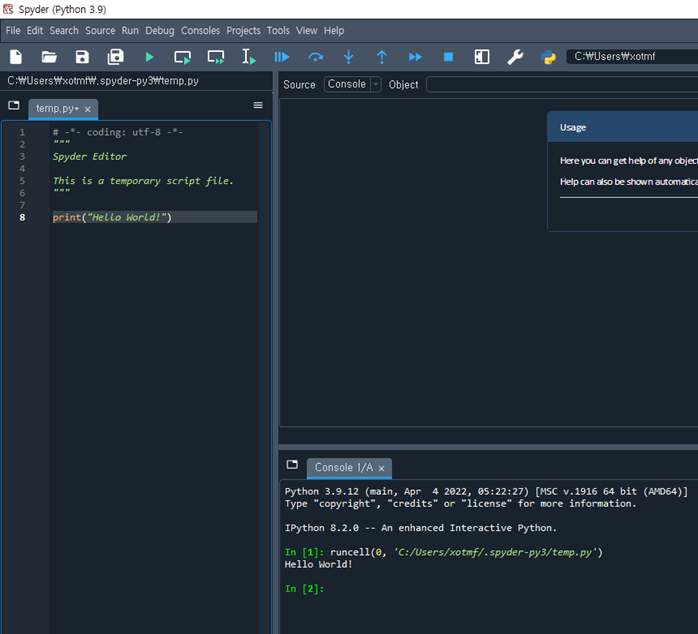Open the Help menu
This screenshot has height=634, width=698.
[334, 31]
